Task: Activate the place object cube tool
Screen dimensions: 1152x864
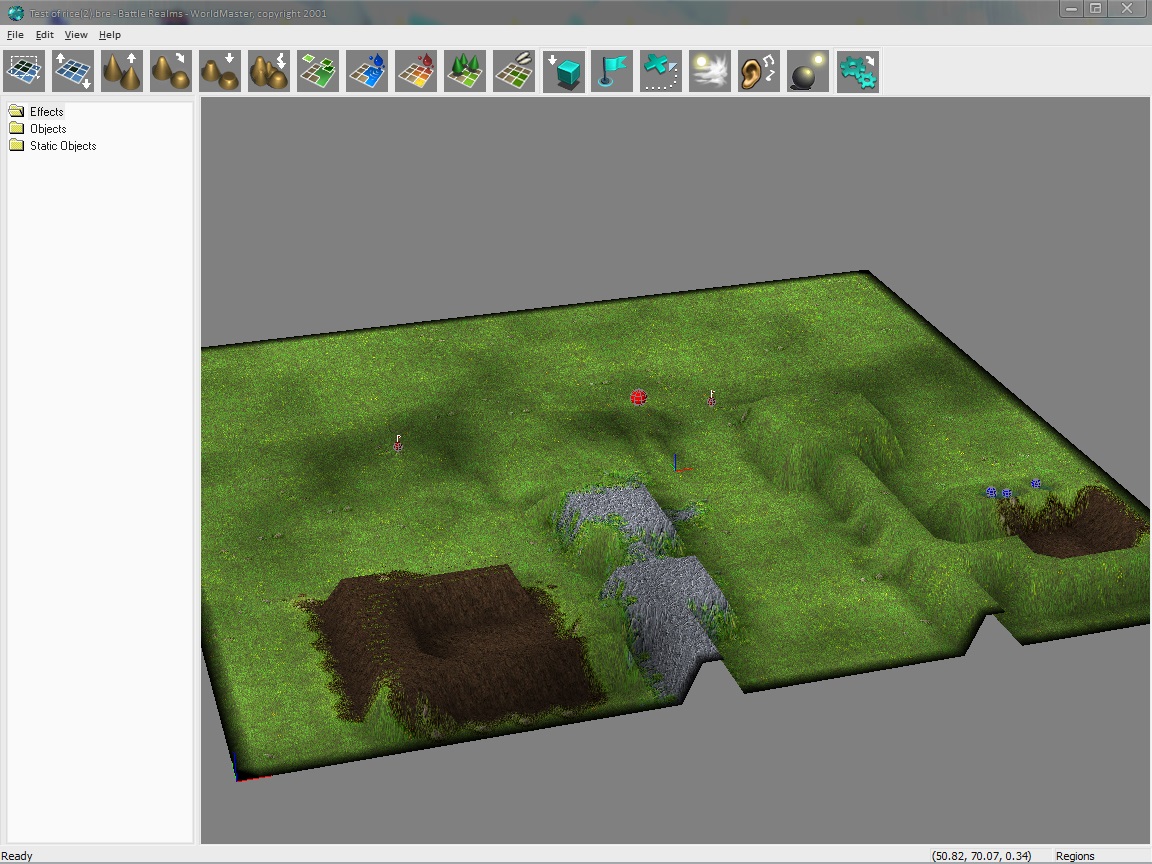Action: (564, 71)
